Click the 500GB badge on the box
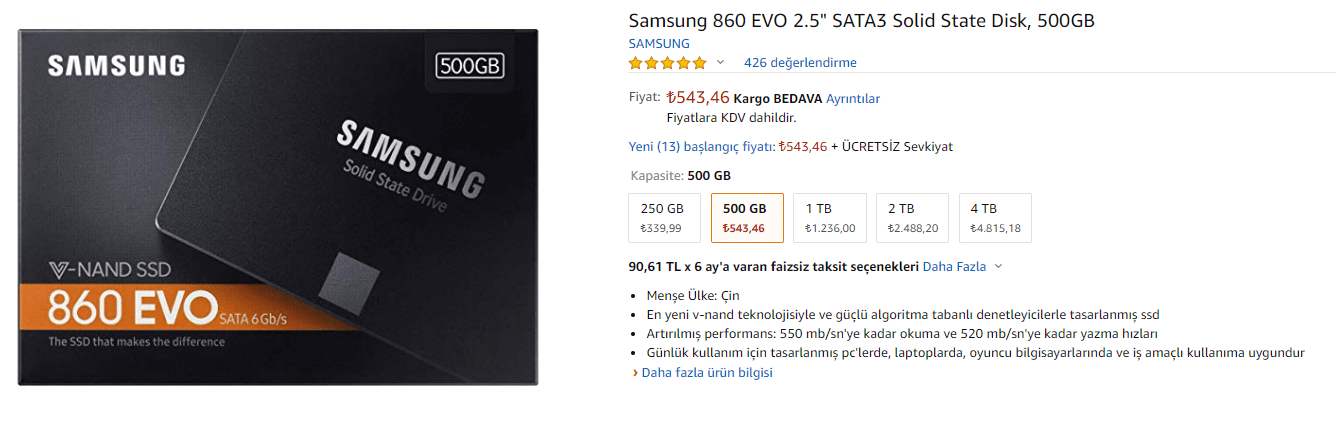Viewport: 1336px width, 424px height. pyautogui.click(x=470, y=67)
